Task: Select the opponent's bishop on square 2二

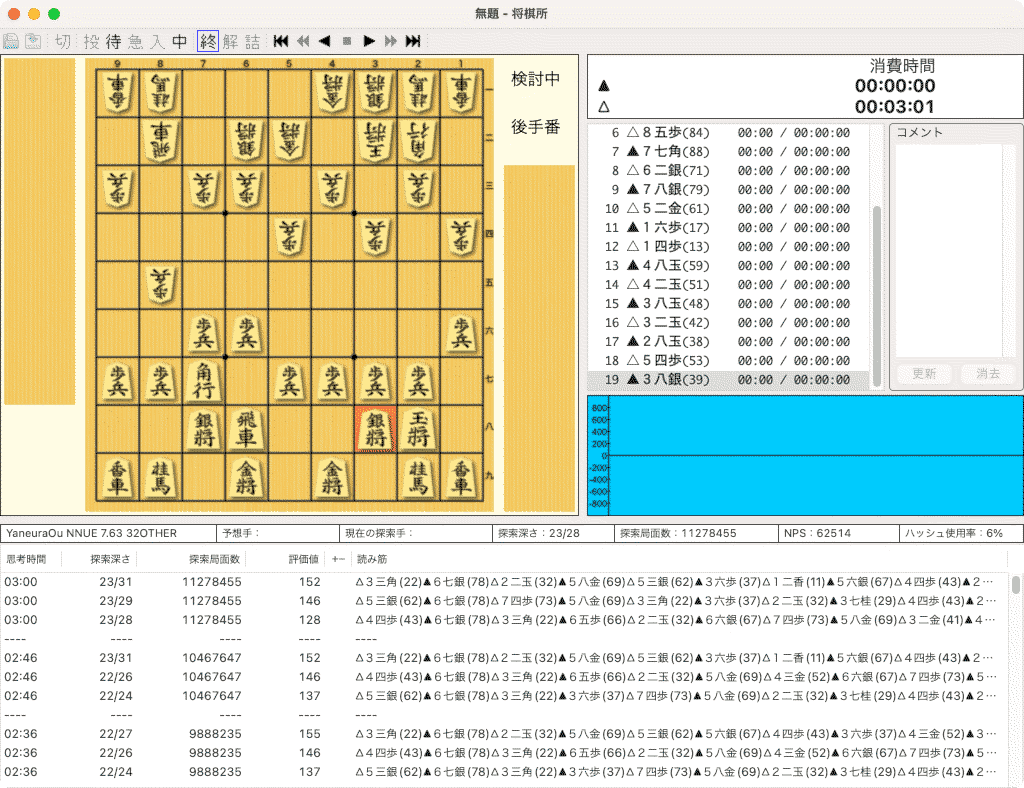Action: (419, 140)
